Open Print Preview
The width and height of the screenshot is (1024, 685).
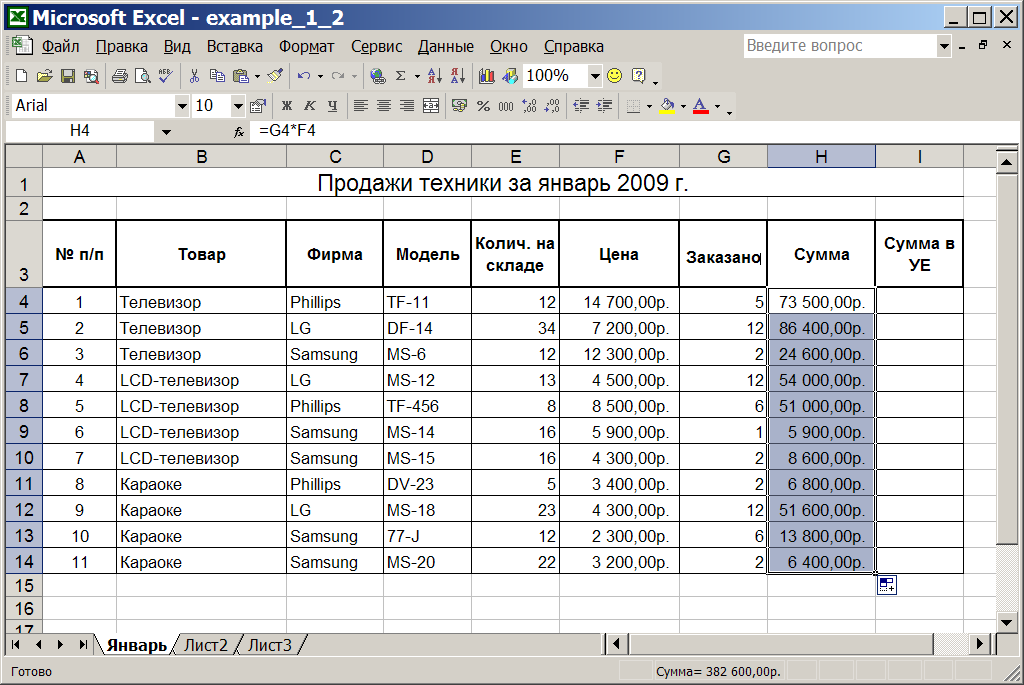click(x=142, y=76)
